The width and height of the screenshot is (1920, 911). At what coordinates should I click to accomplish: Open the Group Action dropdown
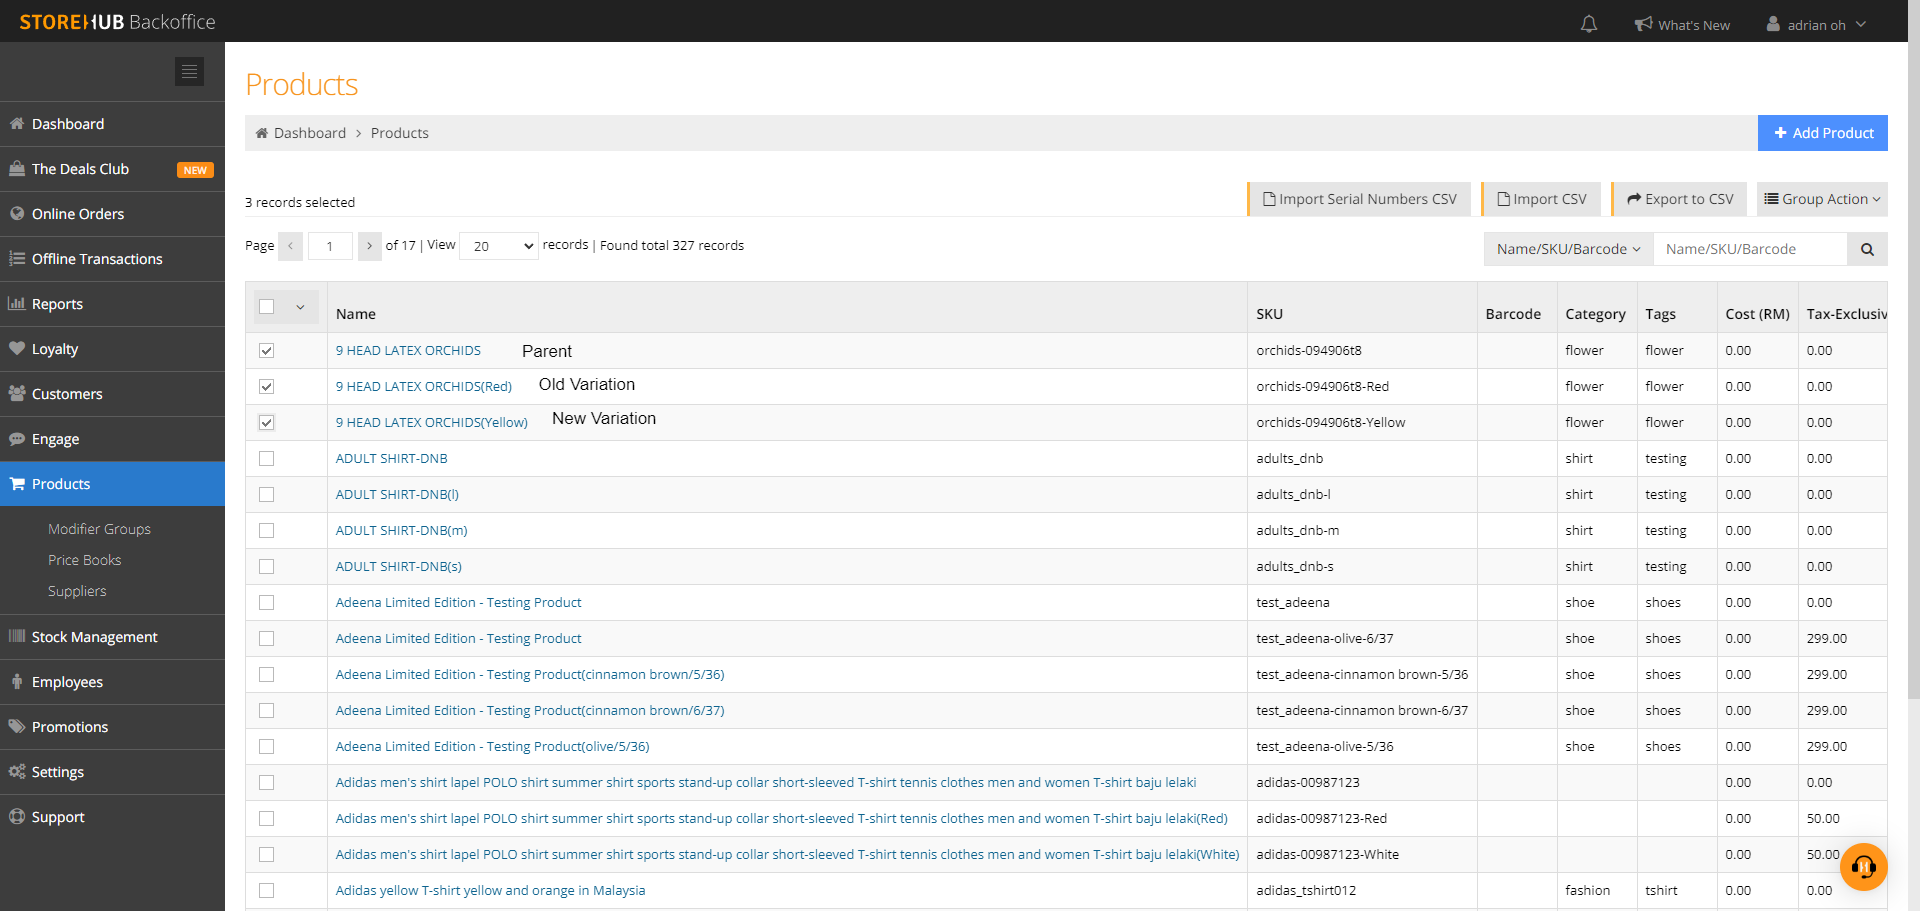[x=1822, y=199]
